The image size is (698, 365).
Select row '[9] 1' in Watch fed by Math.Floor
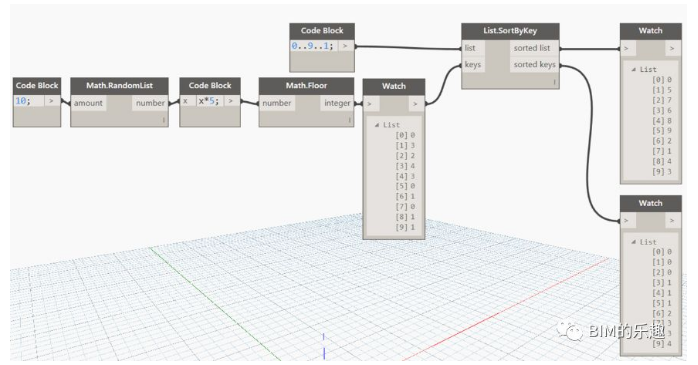point(405,227)
